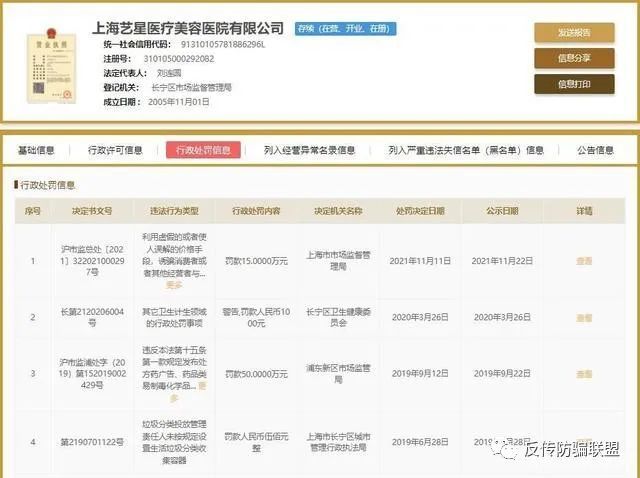
Task: Click publication date 2021年11月22日
Action: coord(502,261)
